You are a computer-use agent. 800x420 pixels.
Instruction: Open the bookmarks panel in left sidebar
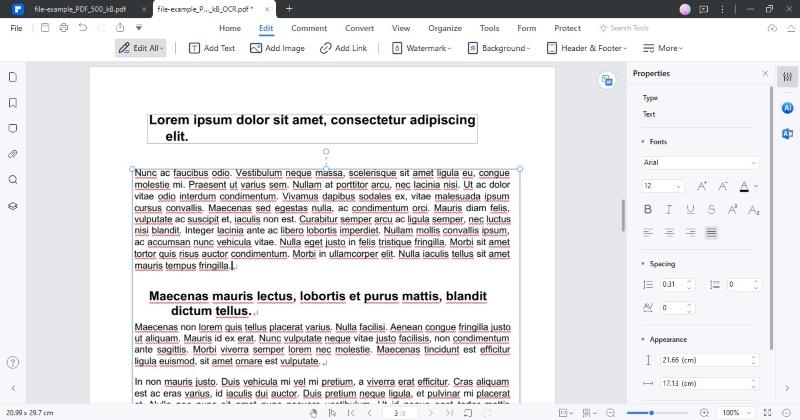click(13, 103)
